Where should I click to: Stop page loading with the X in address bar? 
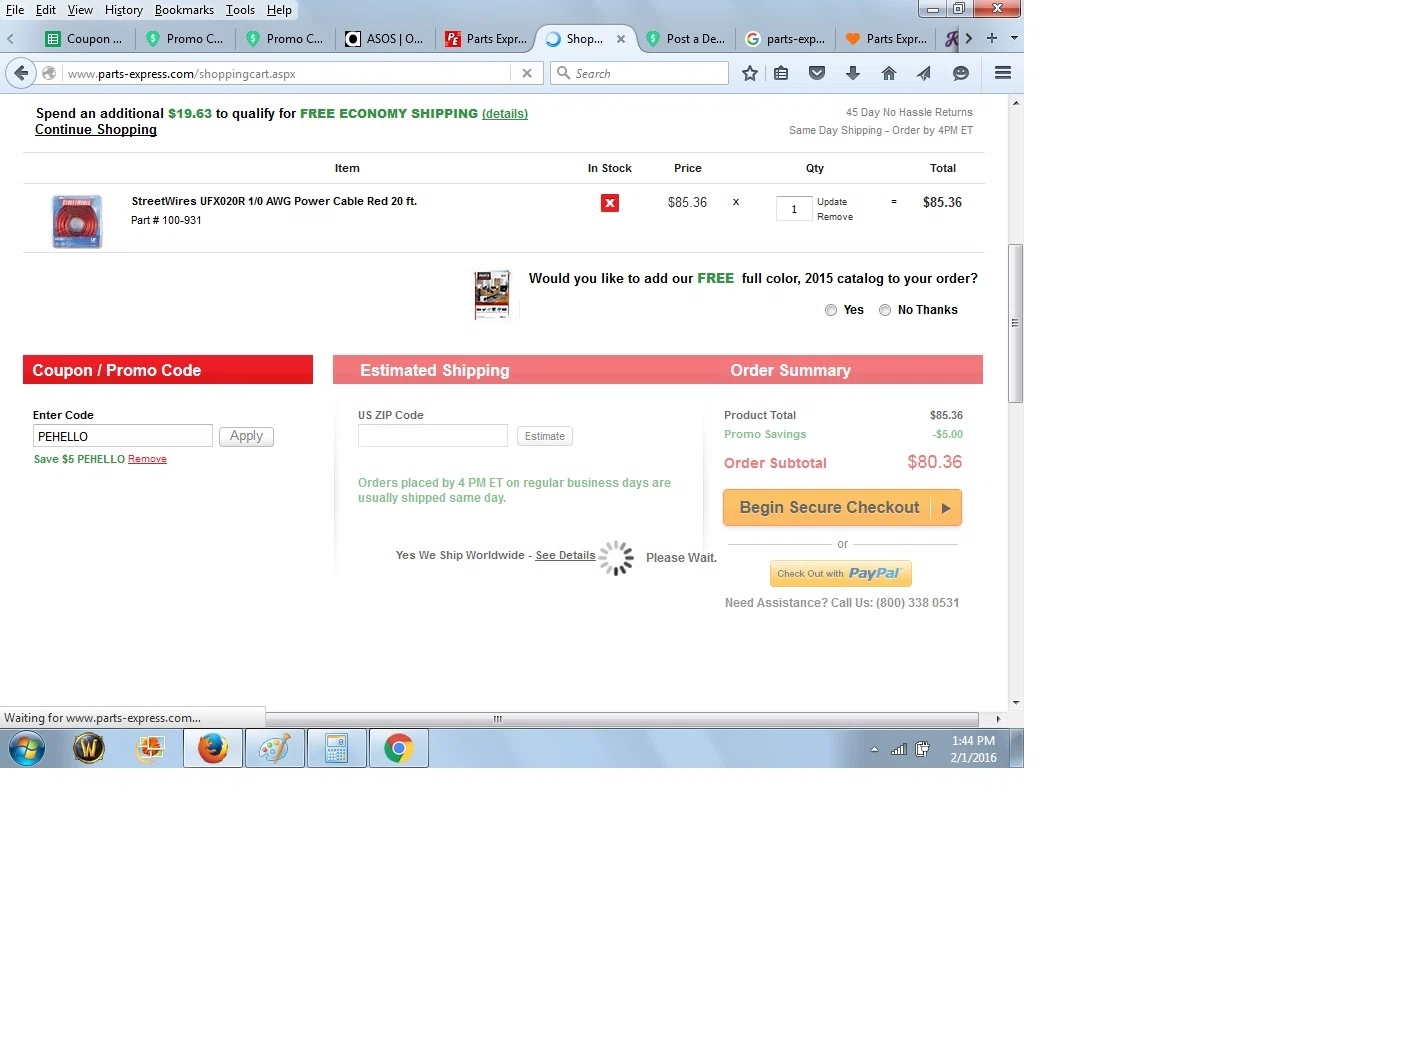527,73
